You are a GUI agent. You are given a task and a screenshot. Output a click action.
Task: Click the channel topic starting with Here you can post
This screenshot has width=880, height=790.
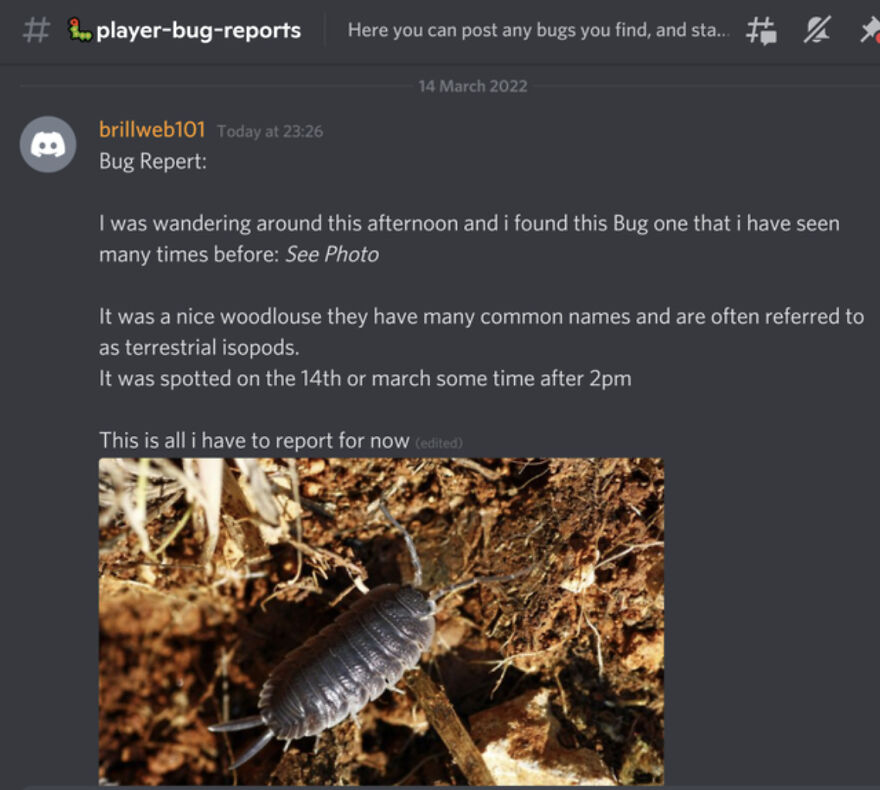[538, 30]
